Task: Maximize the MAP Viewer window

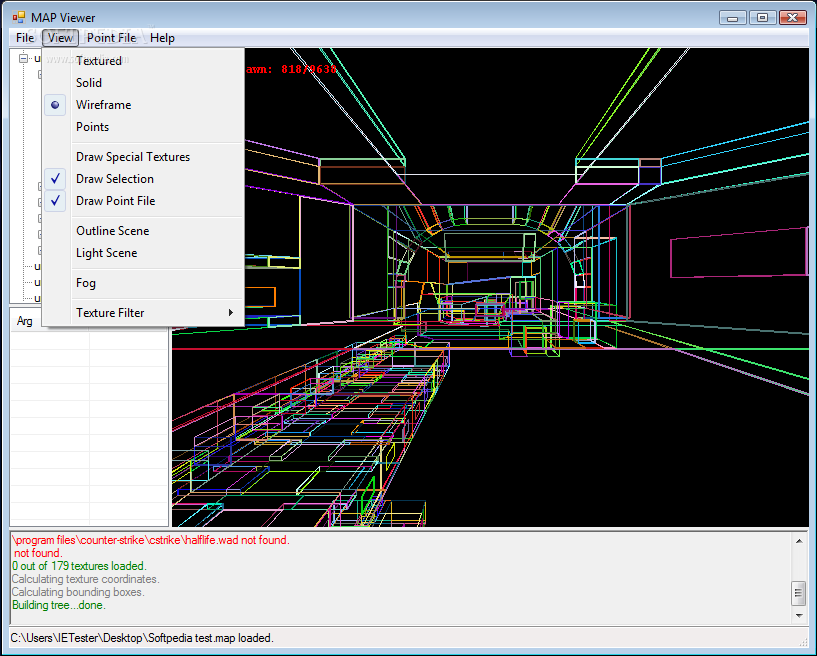Action: coord(762,18)
